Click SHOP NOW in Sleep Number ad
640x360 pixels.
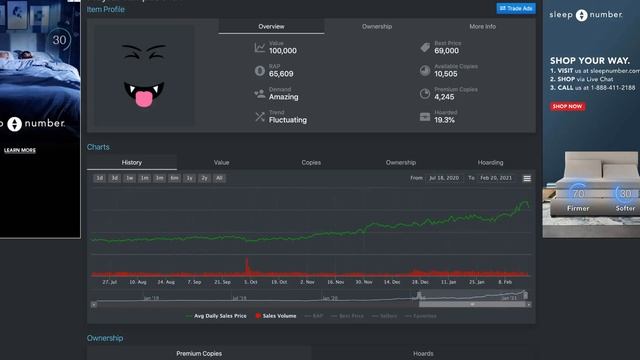567,107
